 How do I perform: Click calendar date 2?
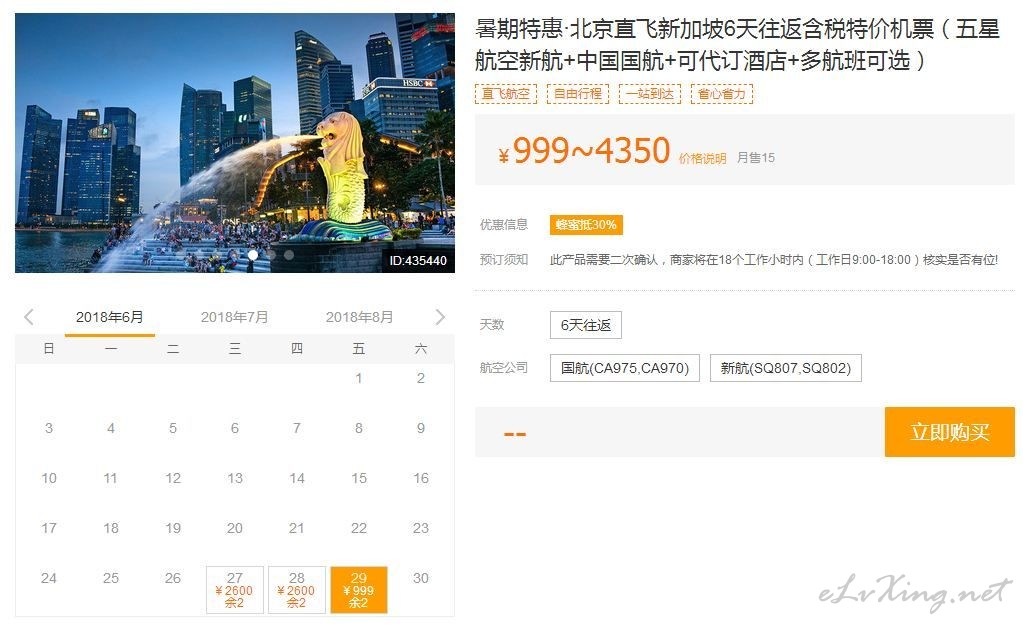tap(421, 378)
